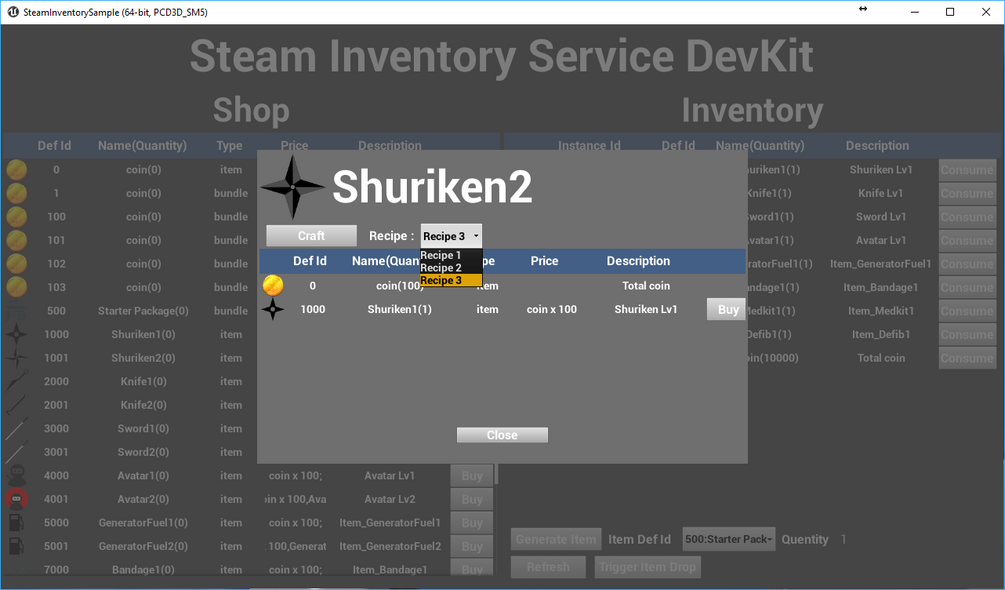
Task: Choose highlighted Recipe 3 in the list
Action: coord(451,281)
